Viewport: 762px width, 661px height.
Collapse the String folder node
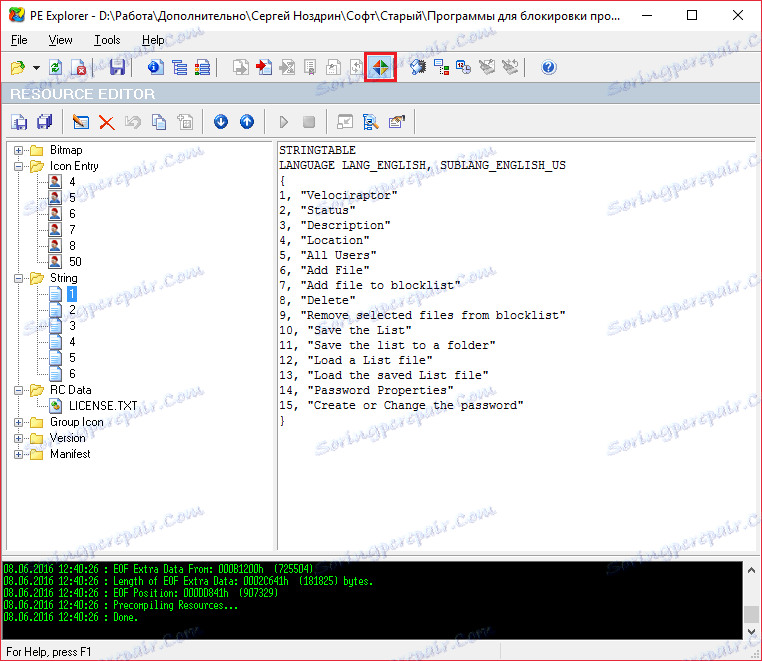click(x=18, y=278)
